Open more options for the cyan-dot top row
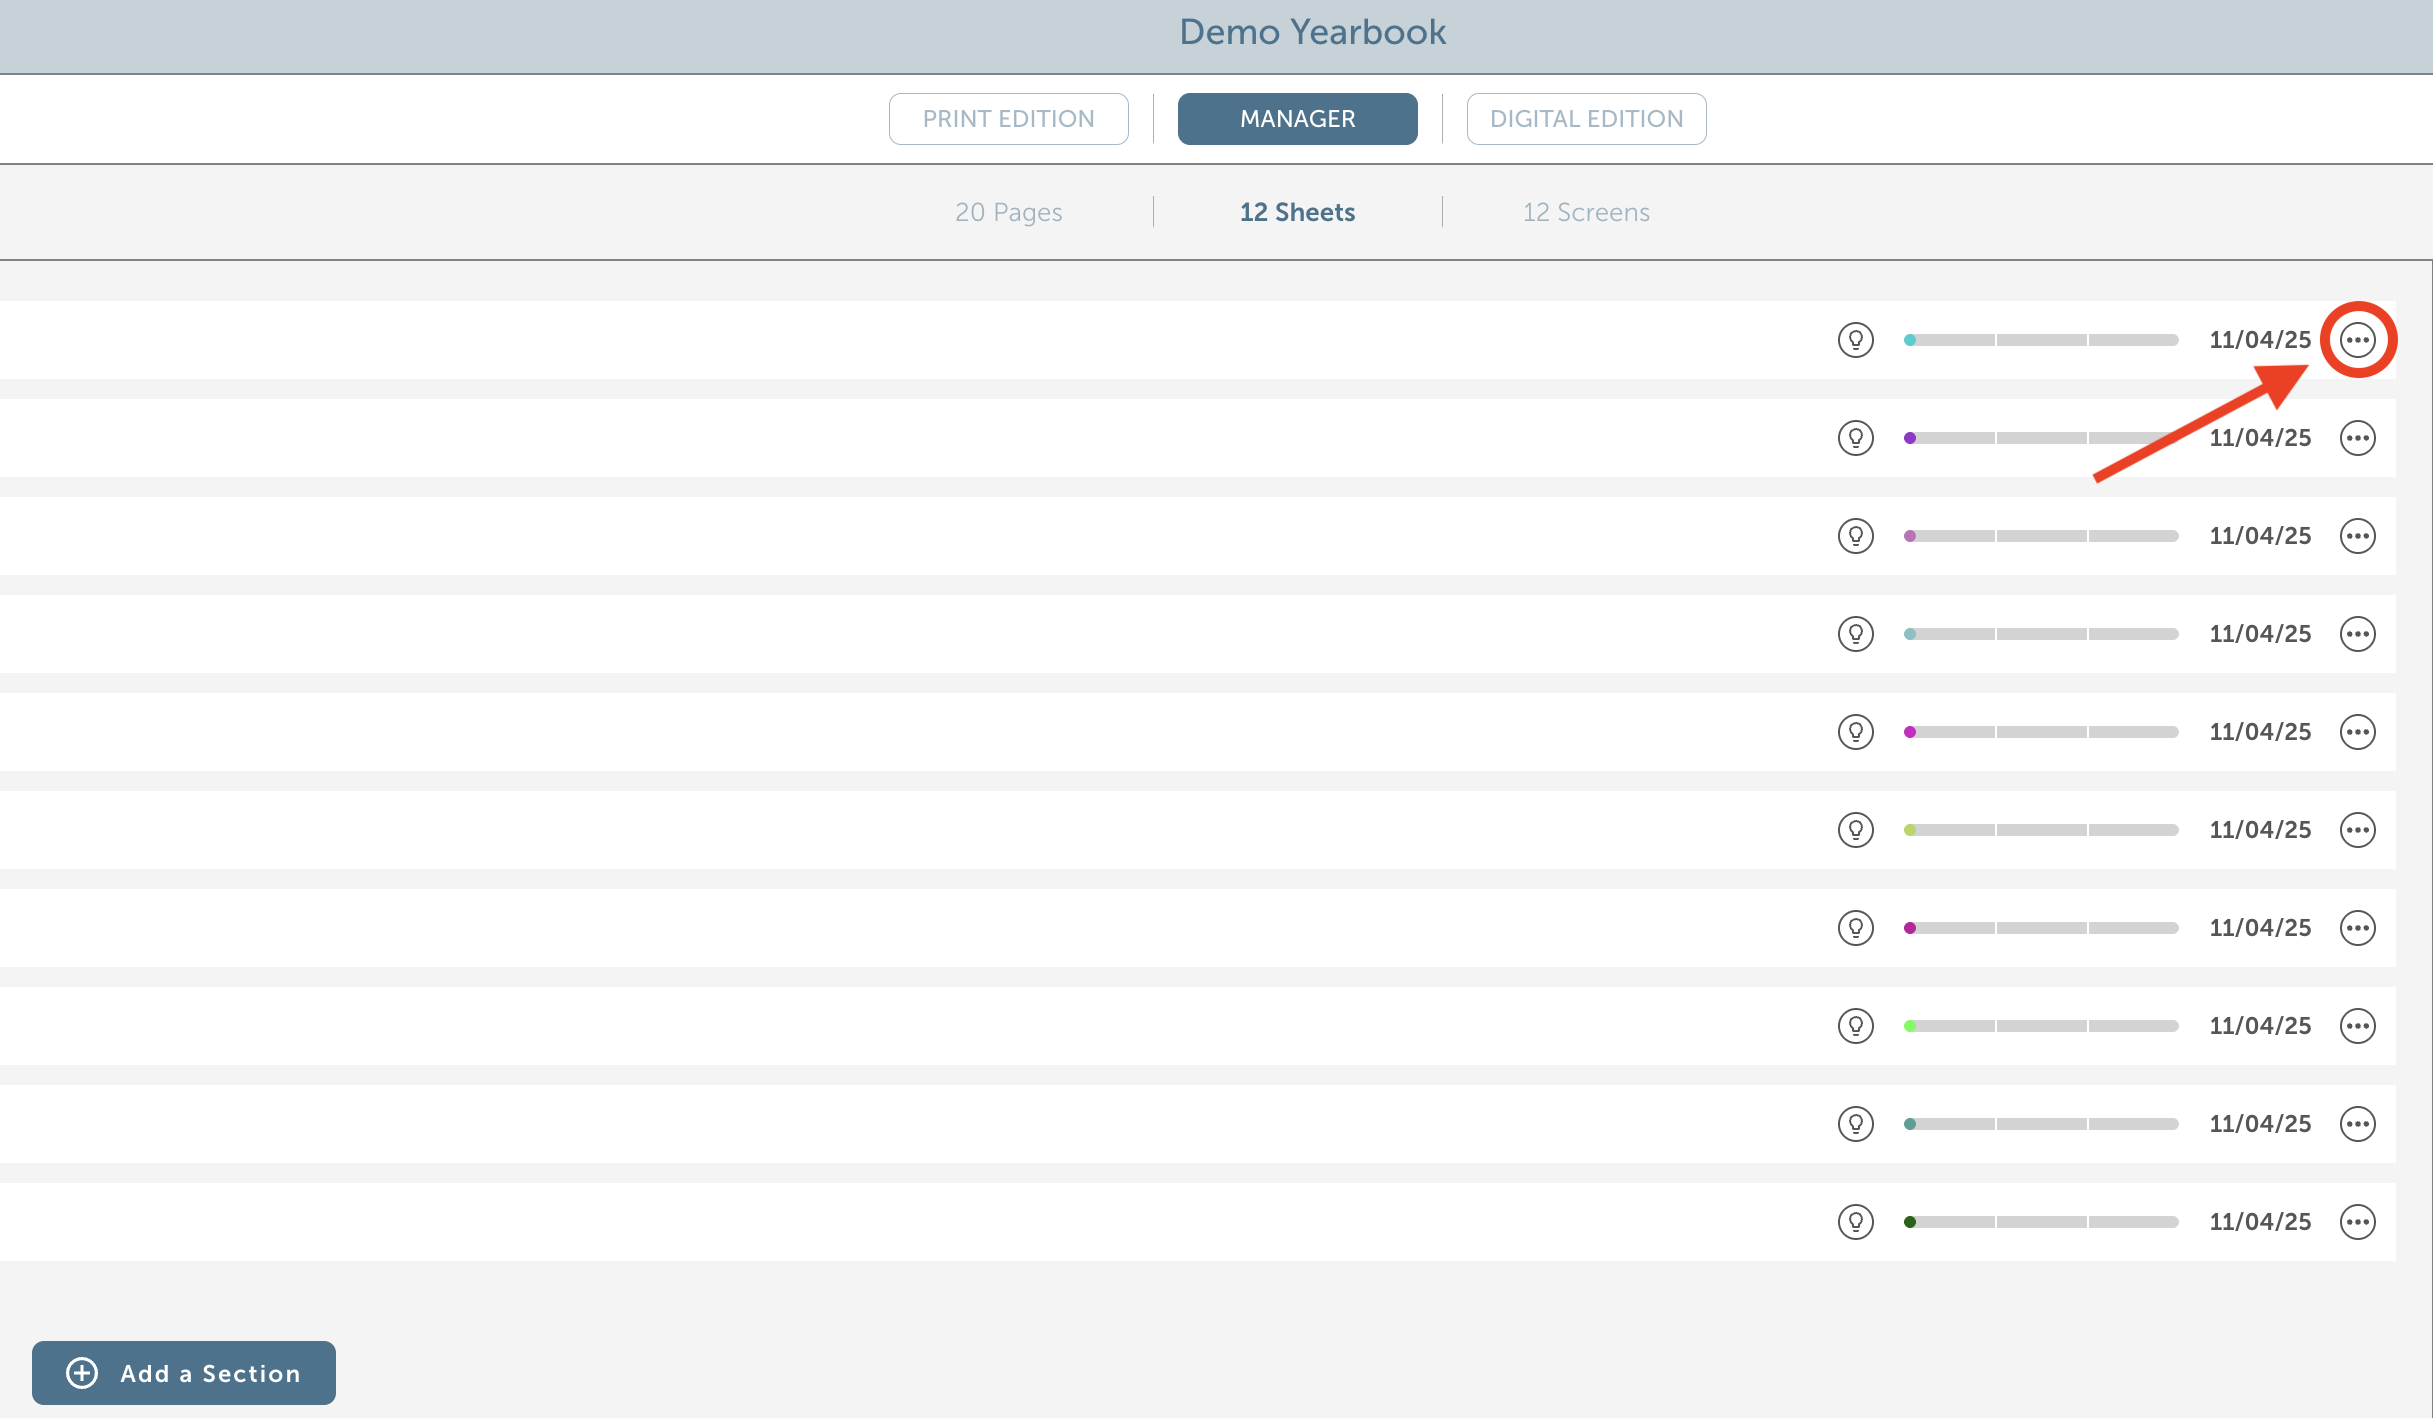 (2357, 340)
